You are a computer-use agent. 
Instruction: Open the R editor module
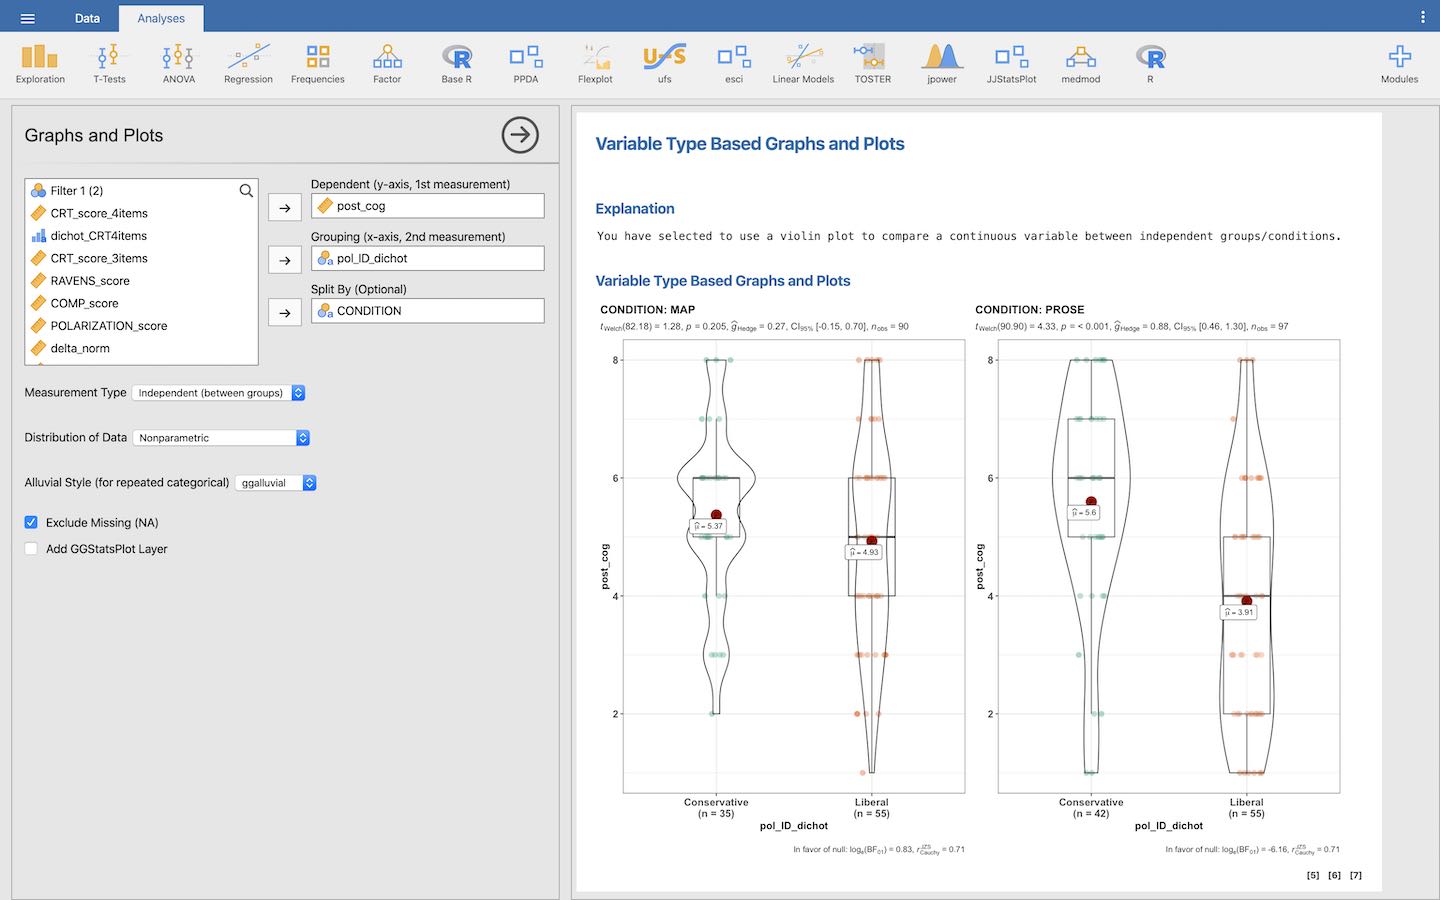coord(1150,64)
